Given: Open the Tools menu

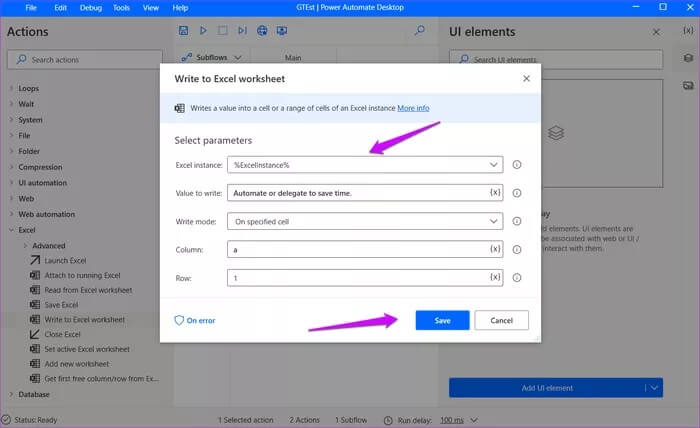Looking at the screenshot, I should tap(121, 8).
